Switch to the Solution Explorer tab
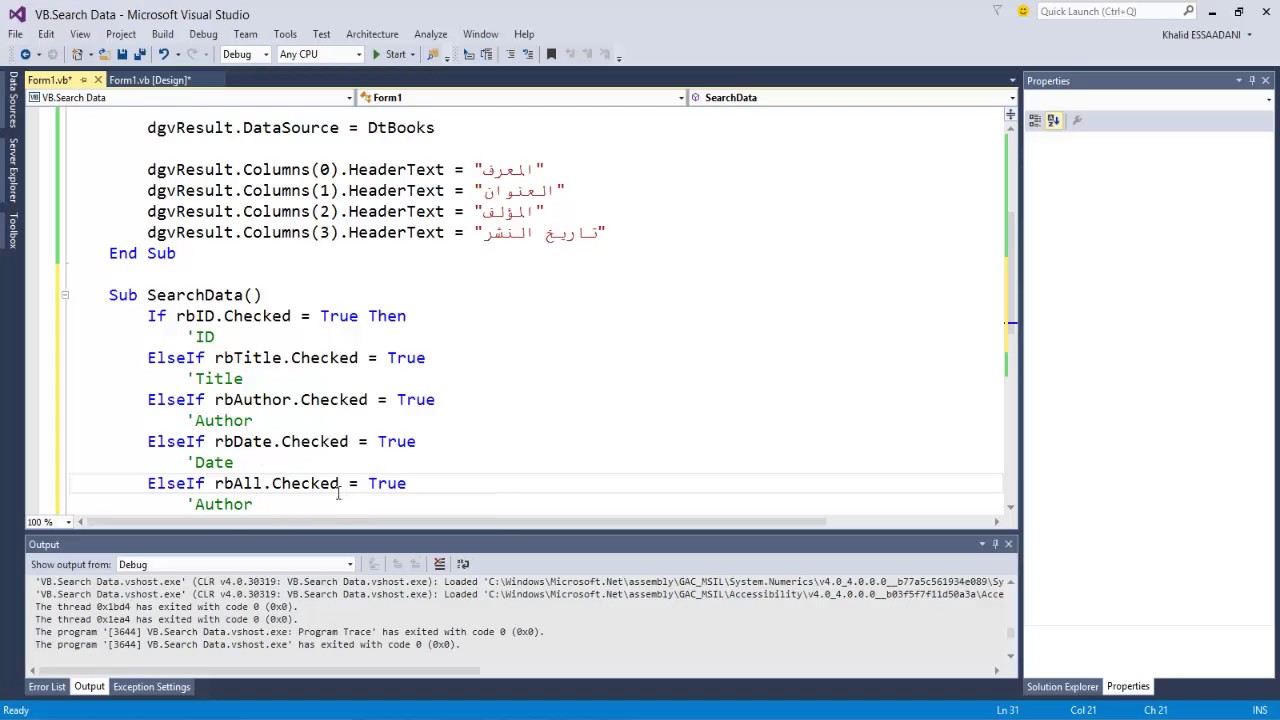 point(1062,687)
